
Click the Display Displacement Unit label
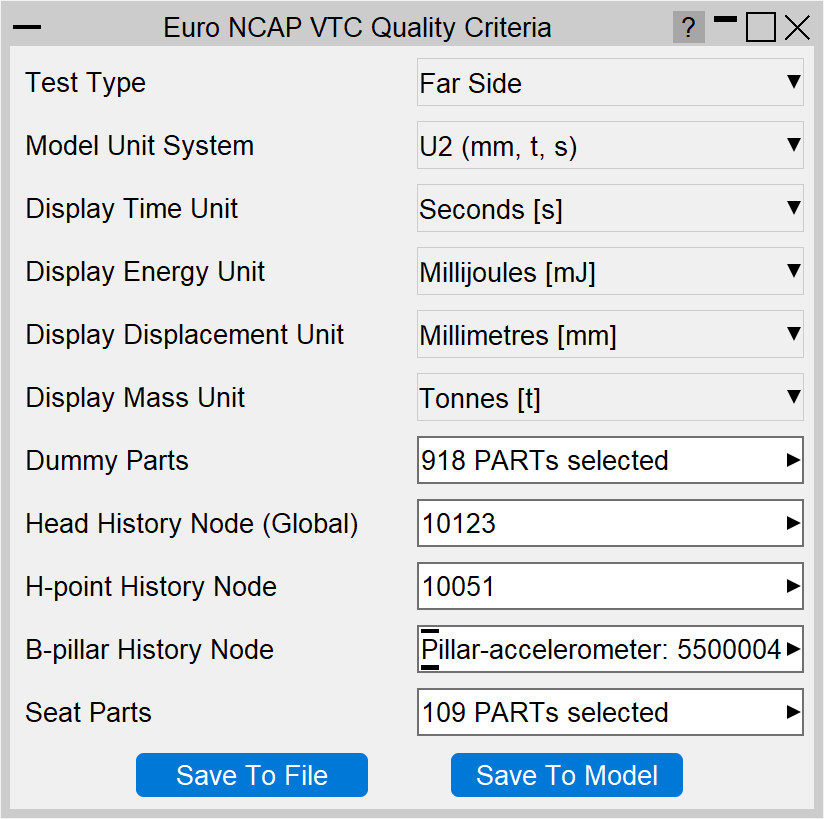click(184, 335)
